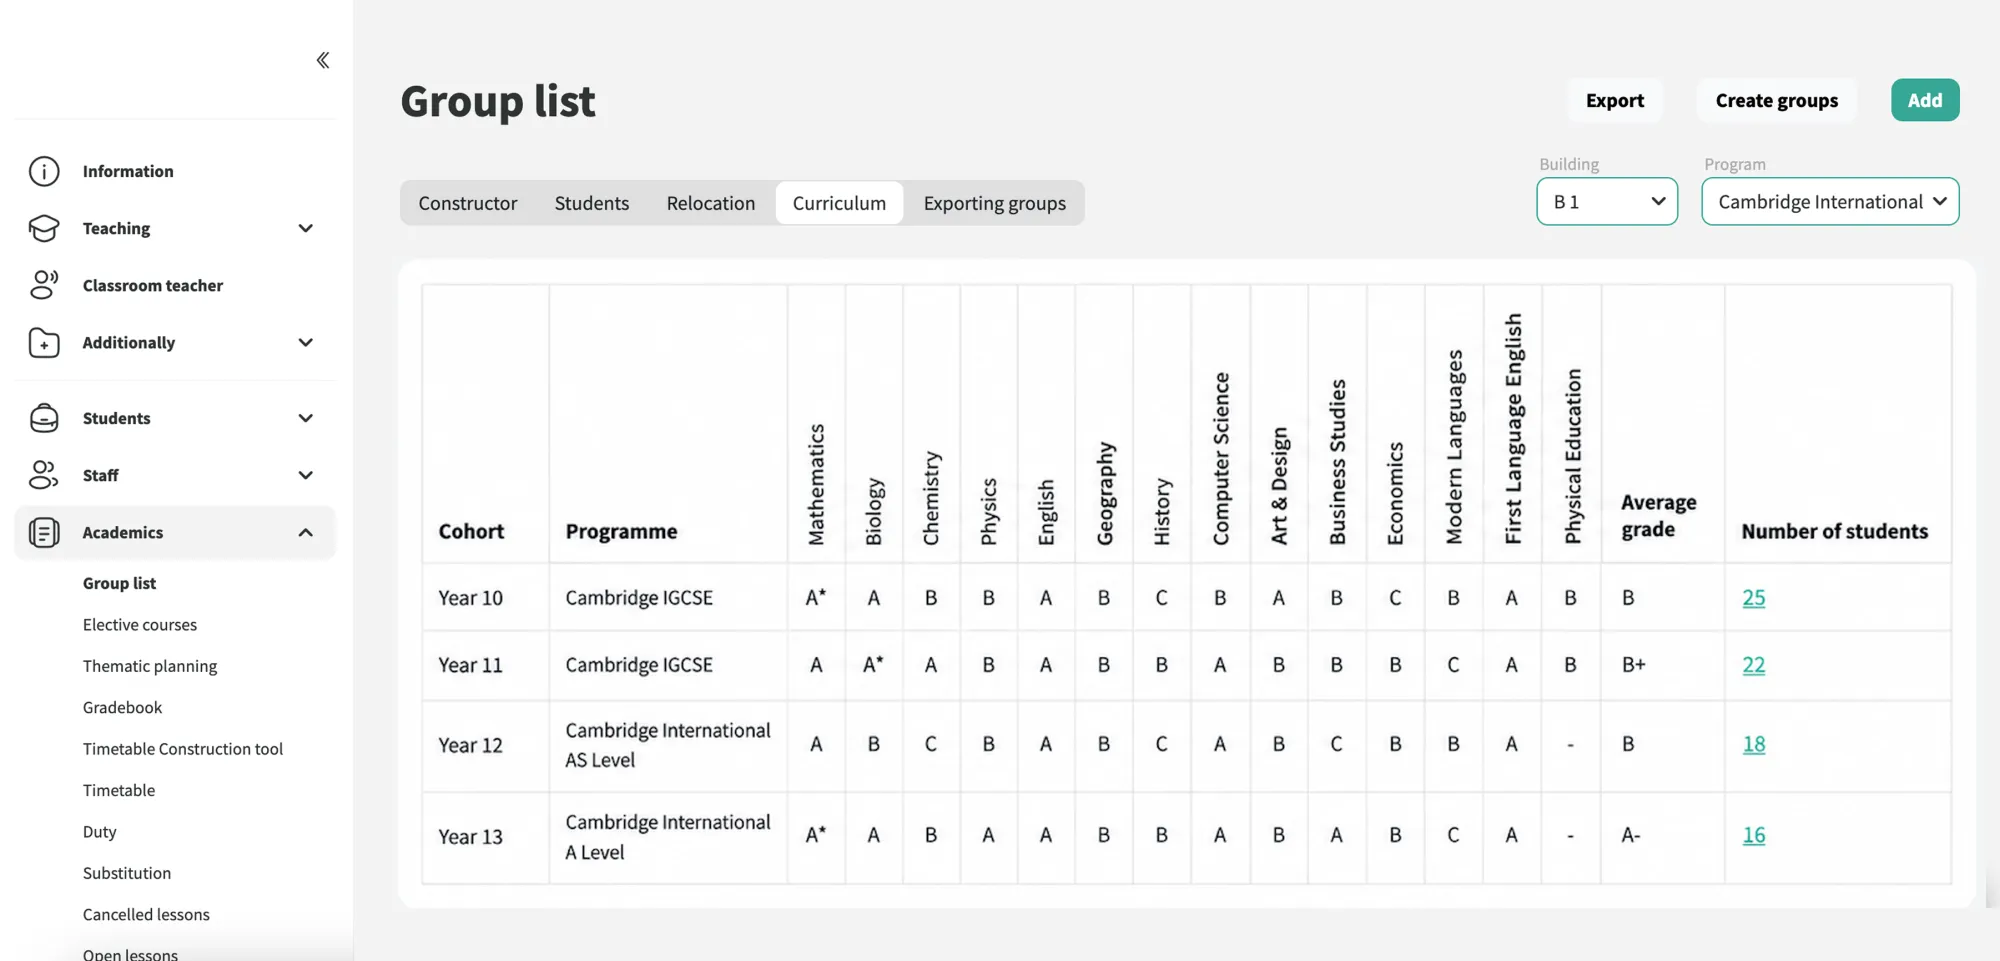Collapse the Academics menu chevron
The height and width of the screenshot is (961, 2000).
[x=306, y=532]
